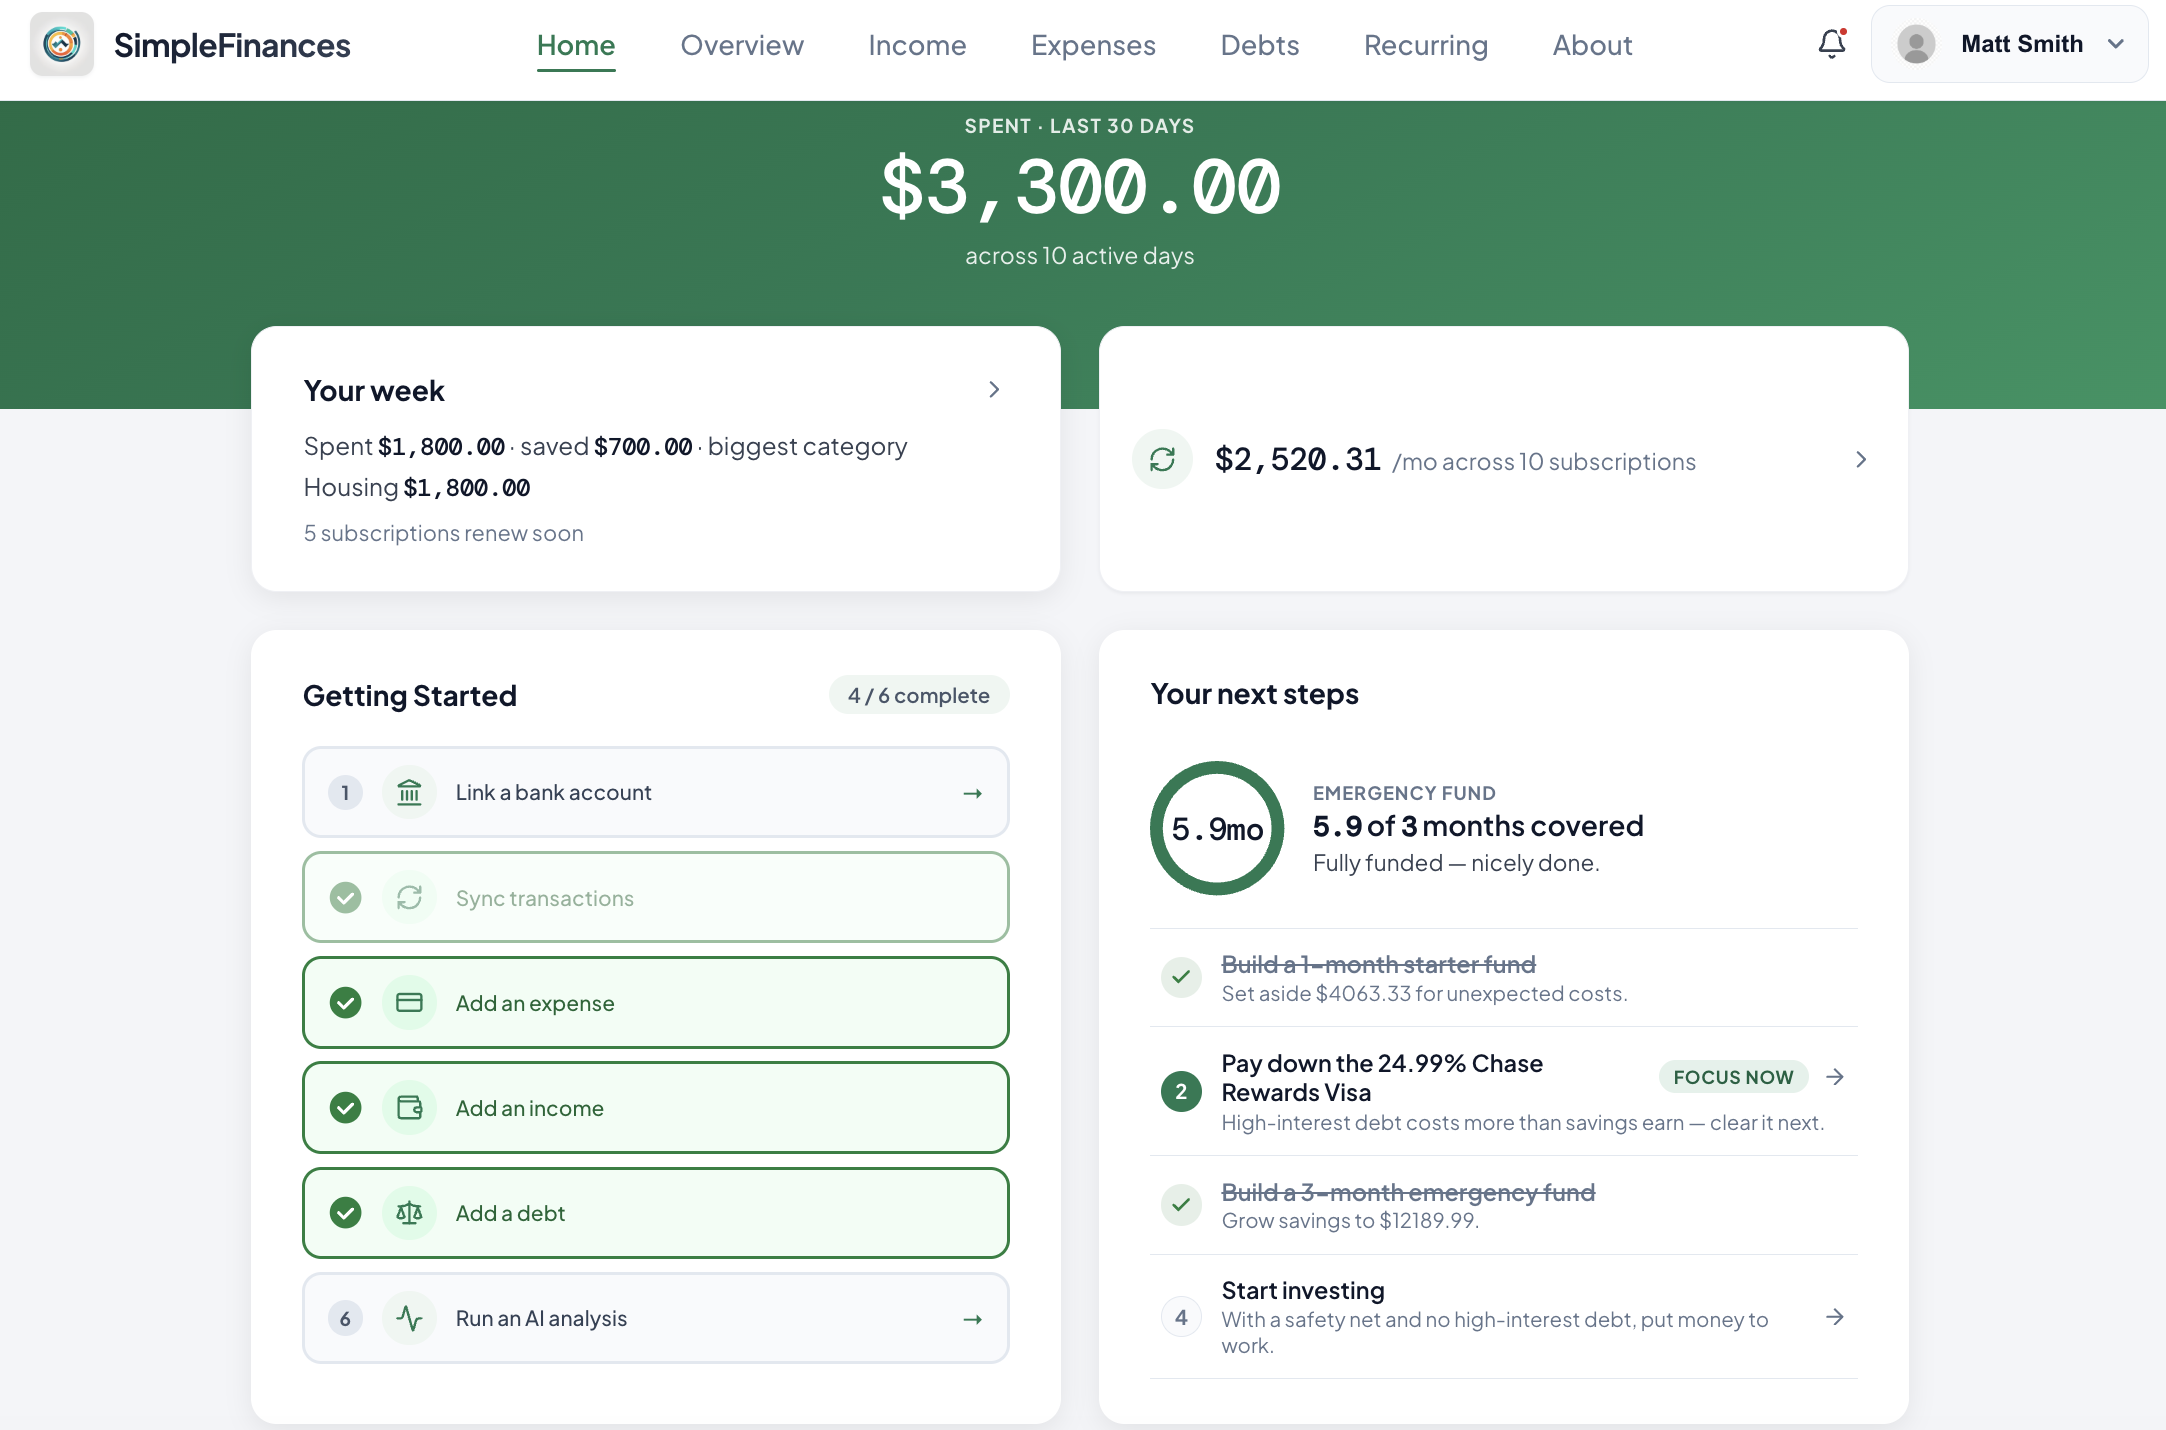Click the step 4 circle for Start investing

click(x=1181, y=1317)
